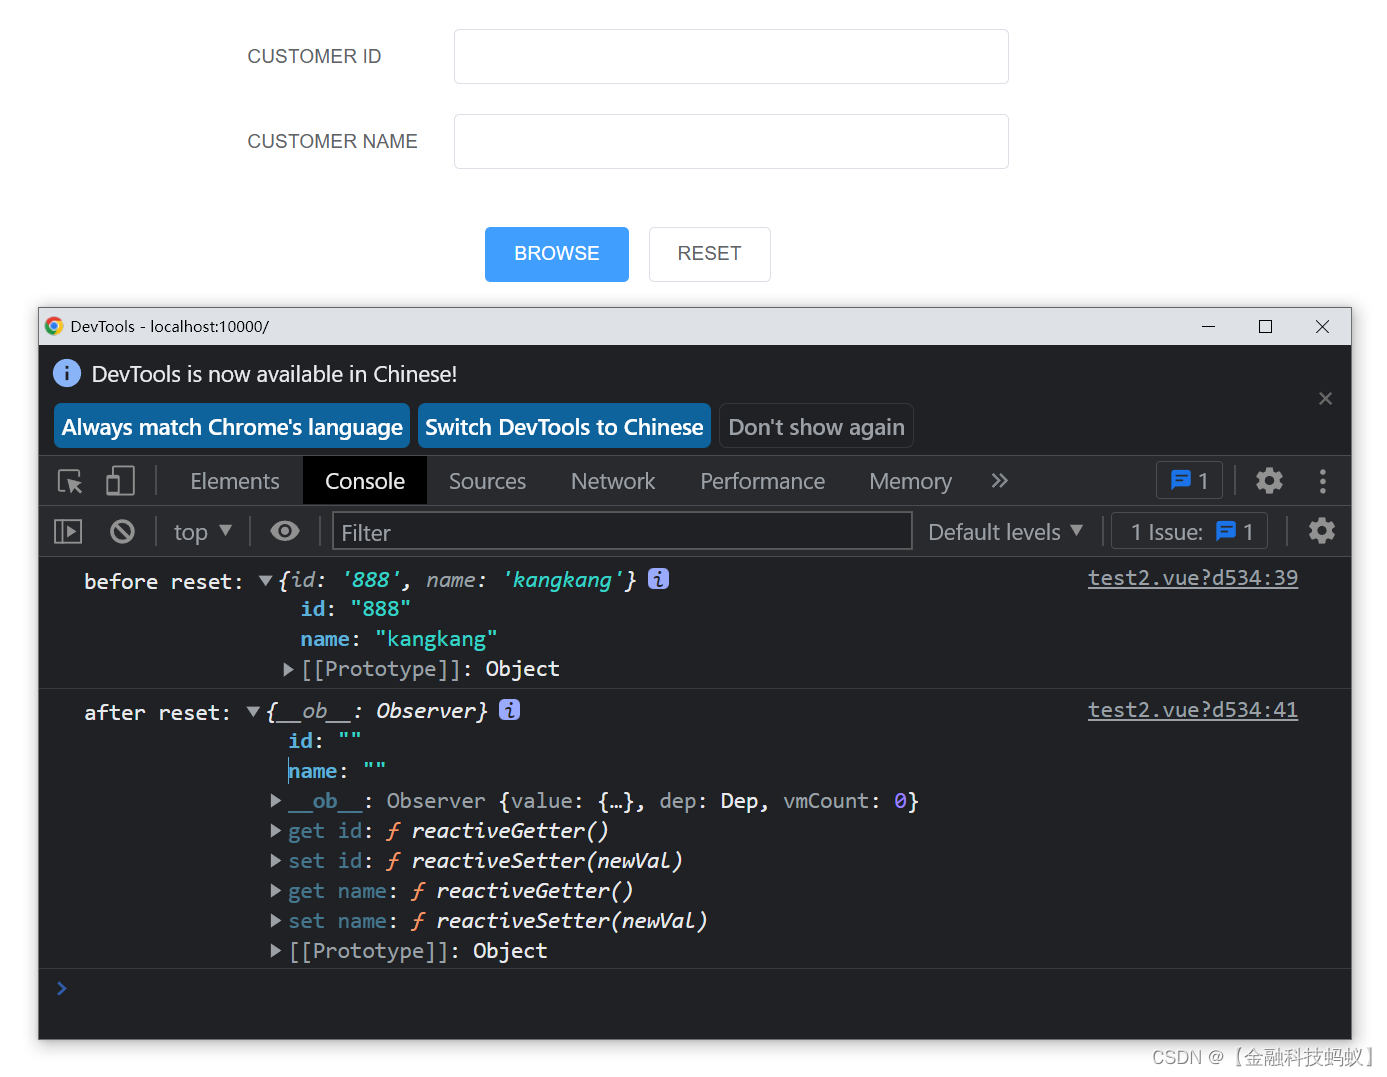The height and width of the screenshot is (1077, 1387).
Task: Click the info icon beside the kangkang object
Action: pos(658,579)
